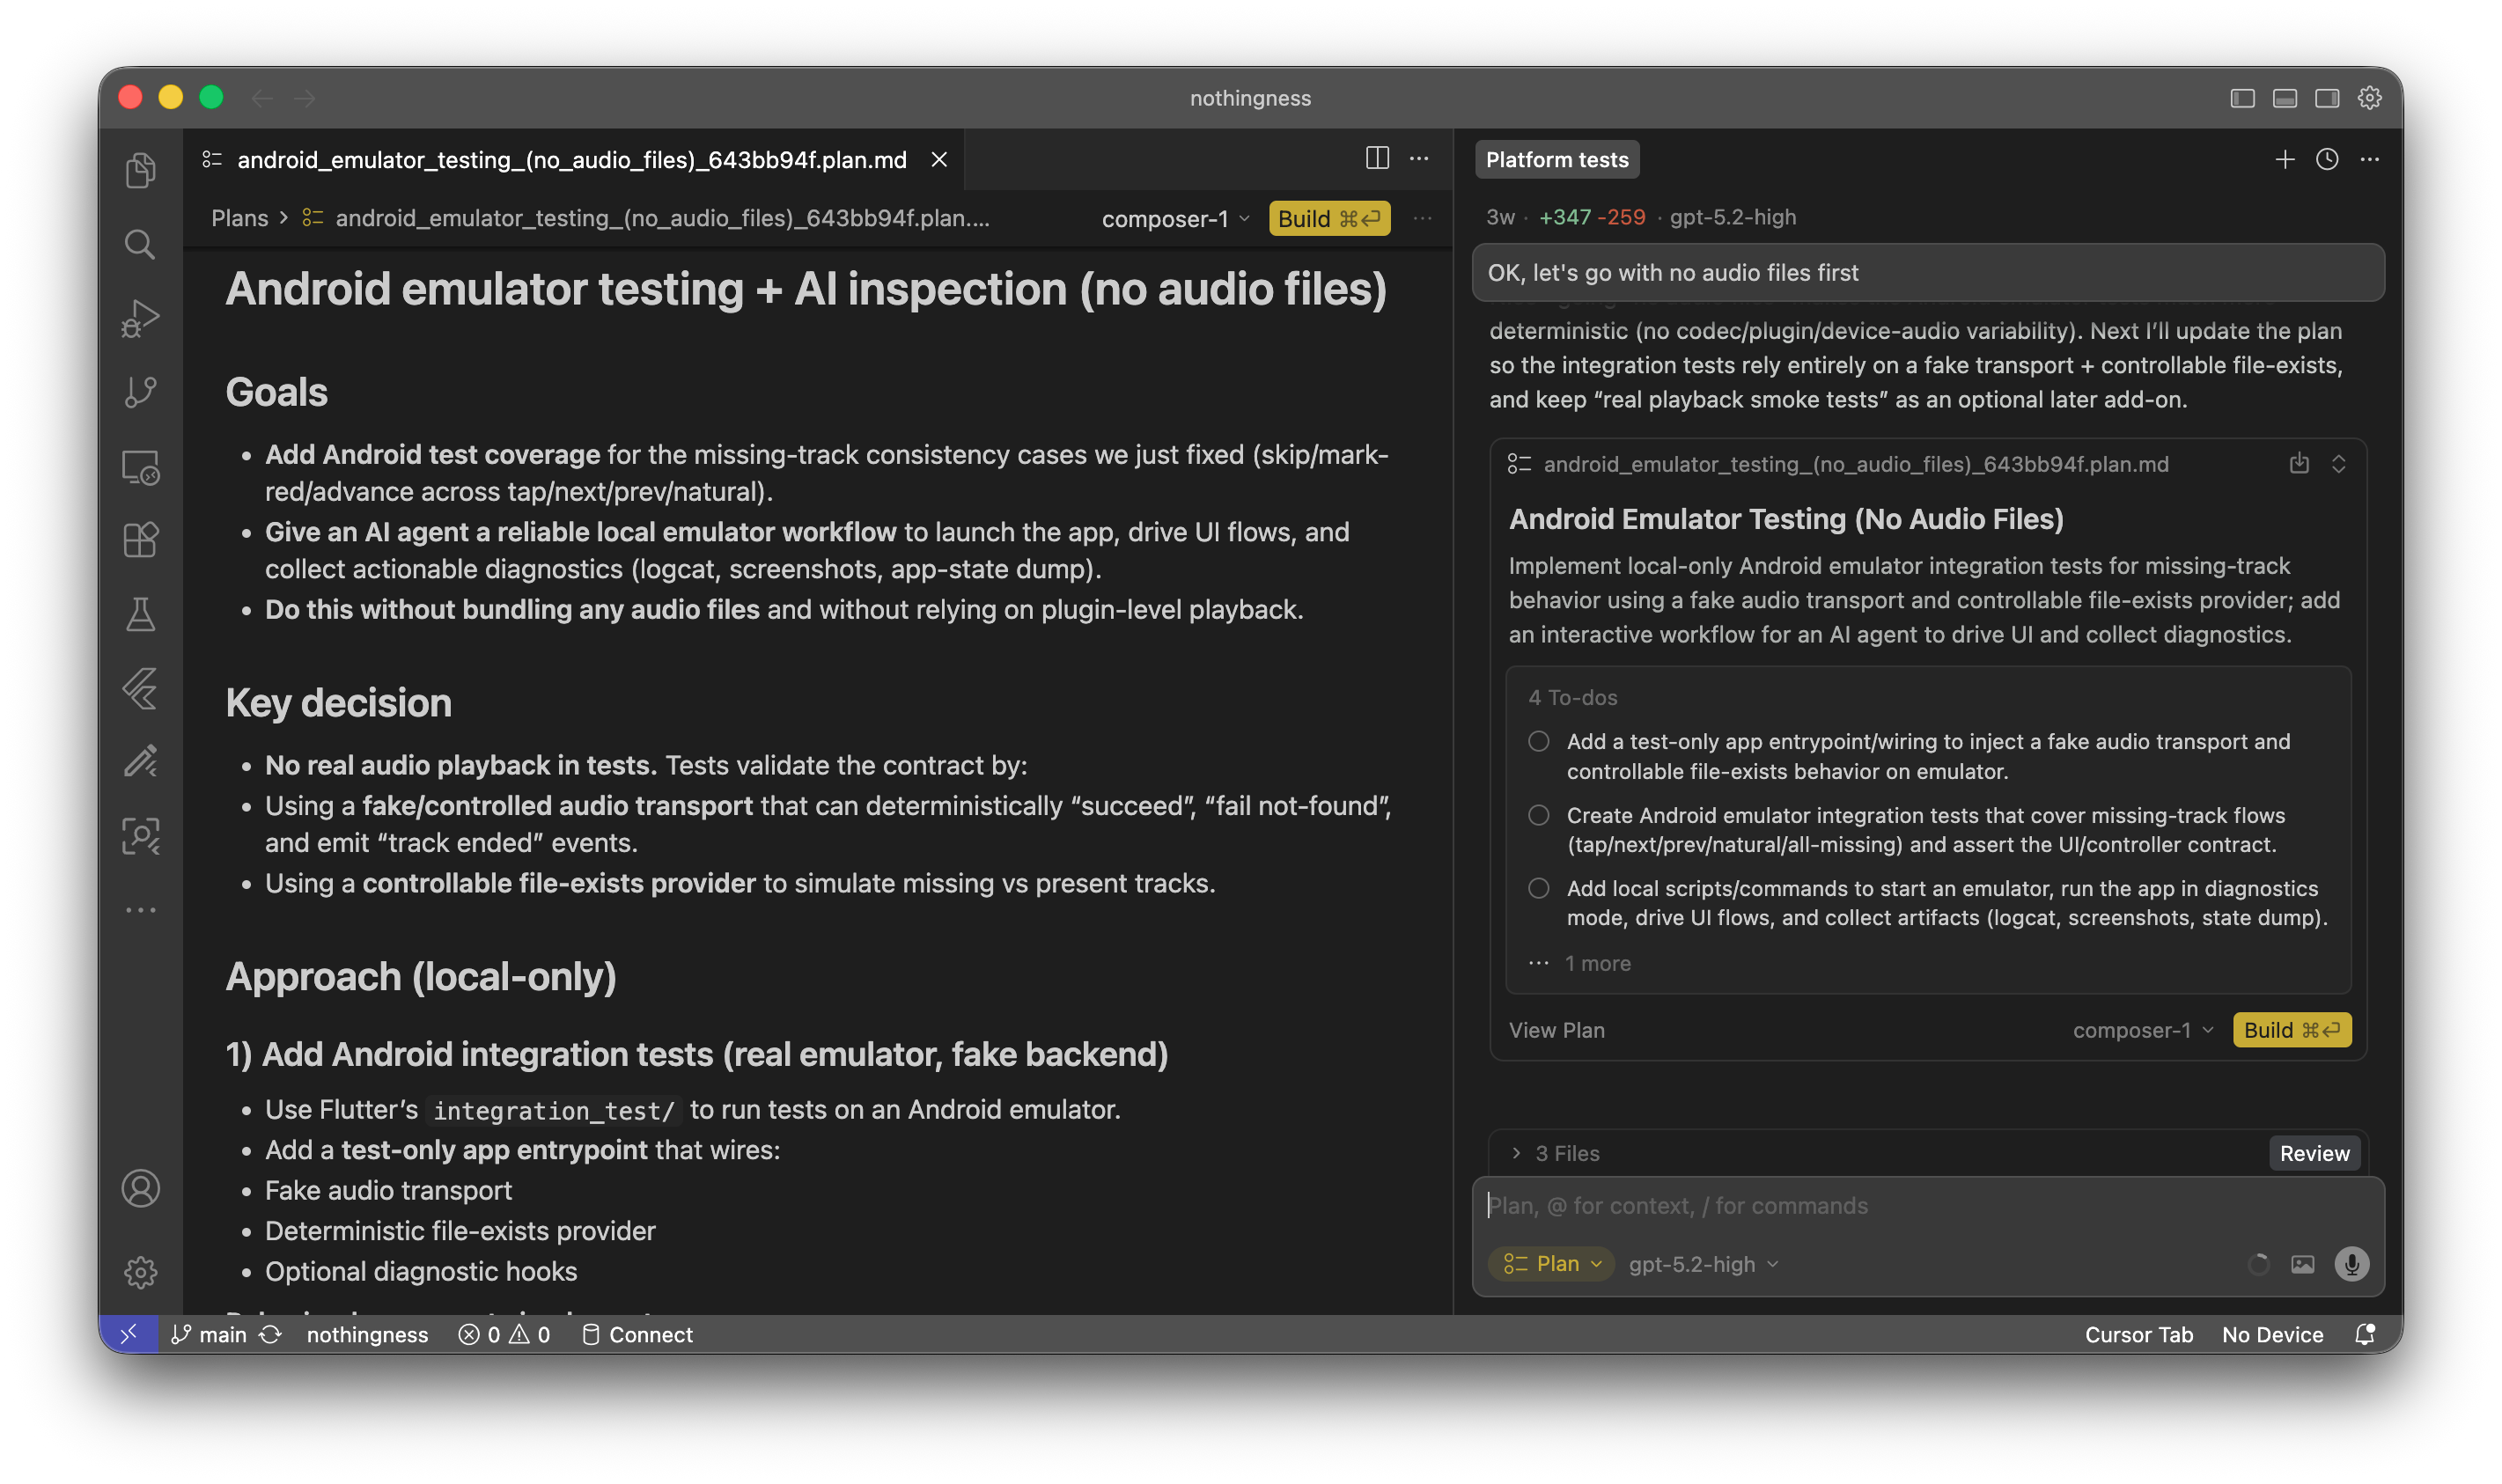Click the plan file name header in plan card
This screenshot has height=1484, width=2502.
(1856, 464)
